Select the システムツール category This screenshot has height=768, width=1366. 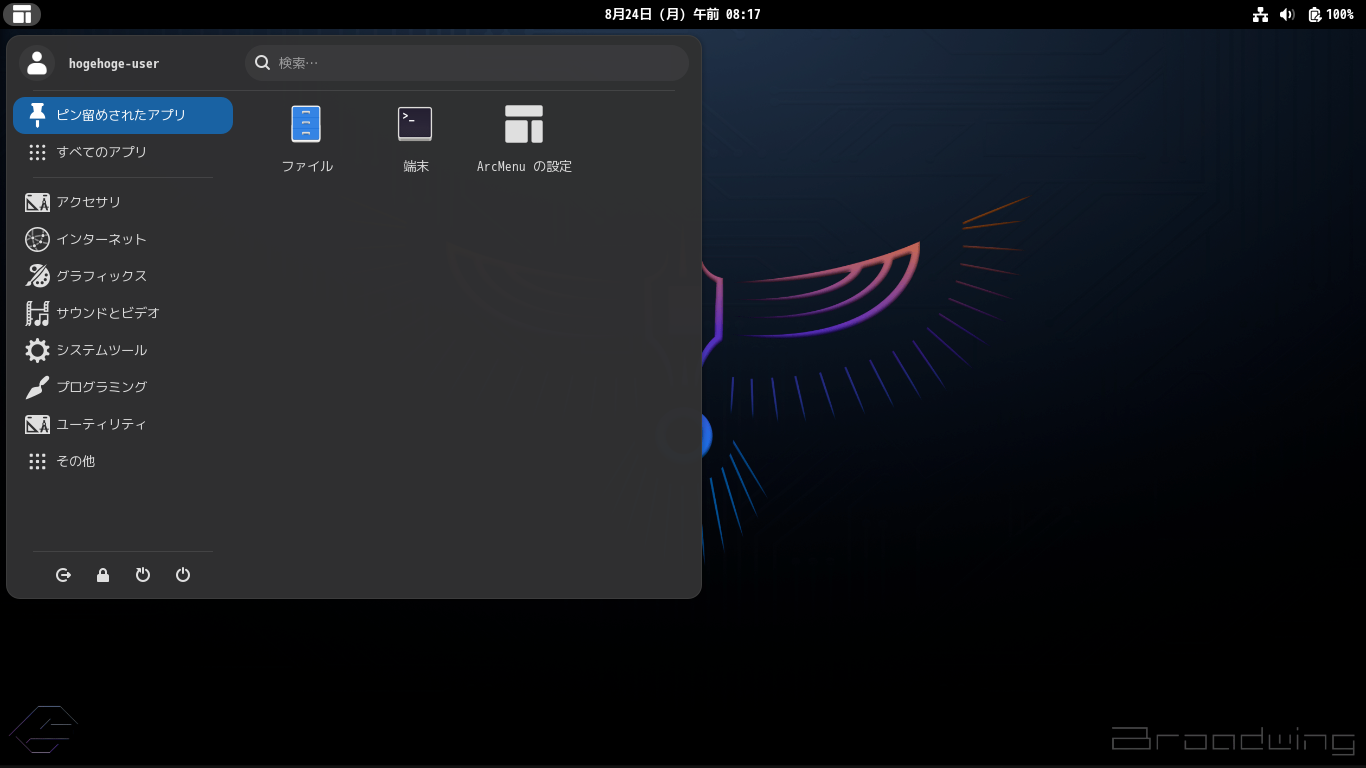pyautogui.click(x=123, y=350)
